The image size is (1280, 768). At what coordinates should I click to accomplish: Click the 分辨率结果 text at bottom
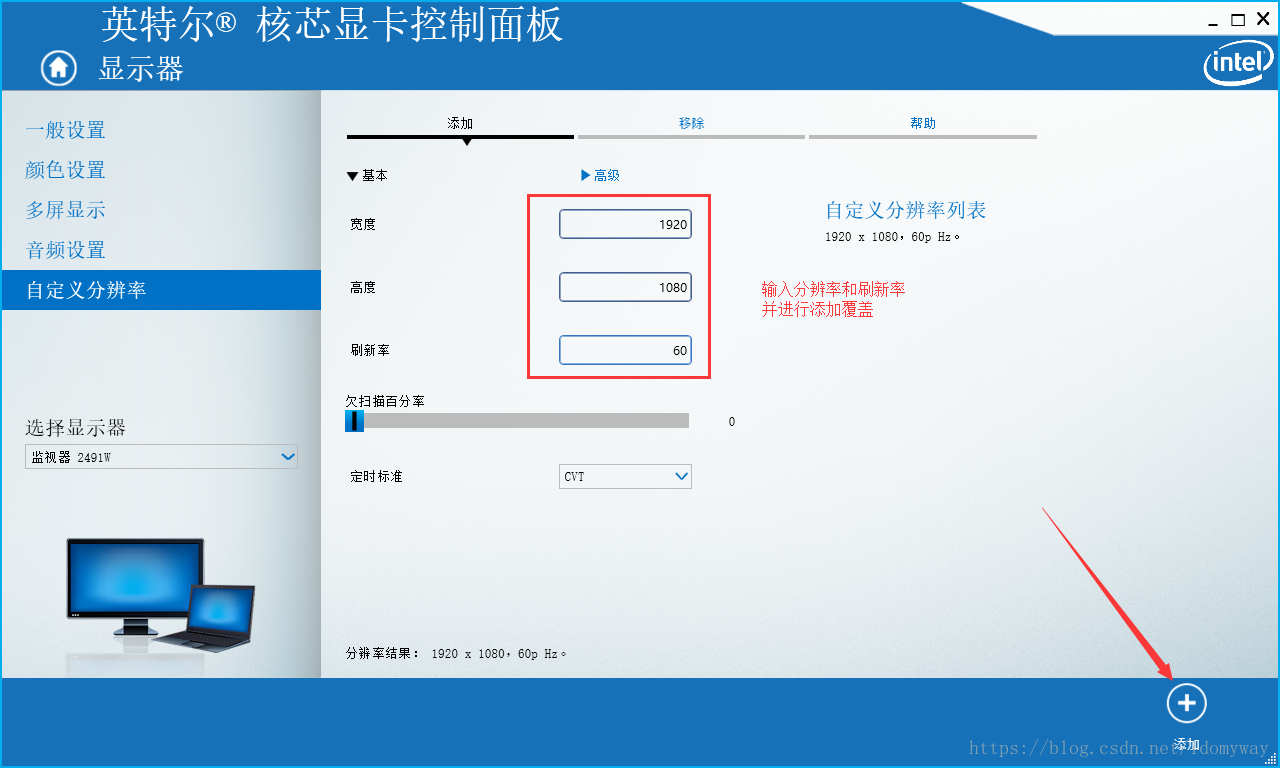click(456, 653)
